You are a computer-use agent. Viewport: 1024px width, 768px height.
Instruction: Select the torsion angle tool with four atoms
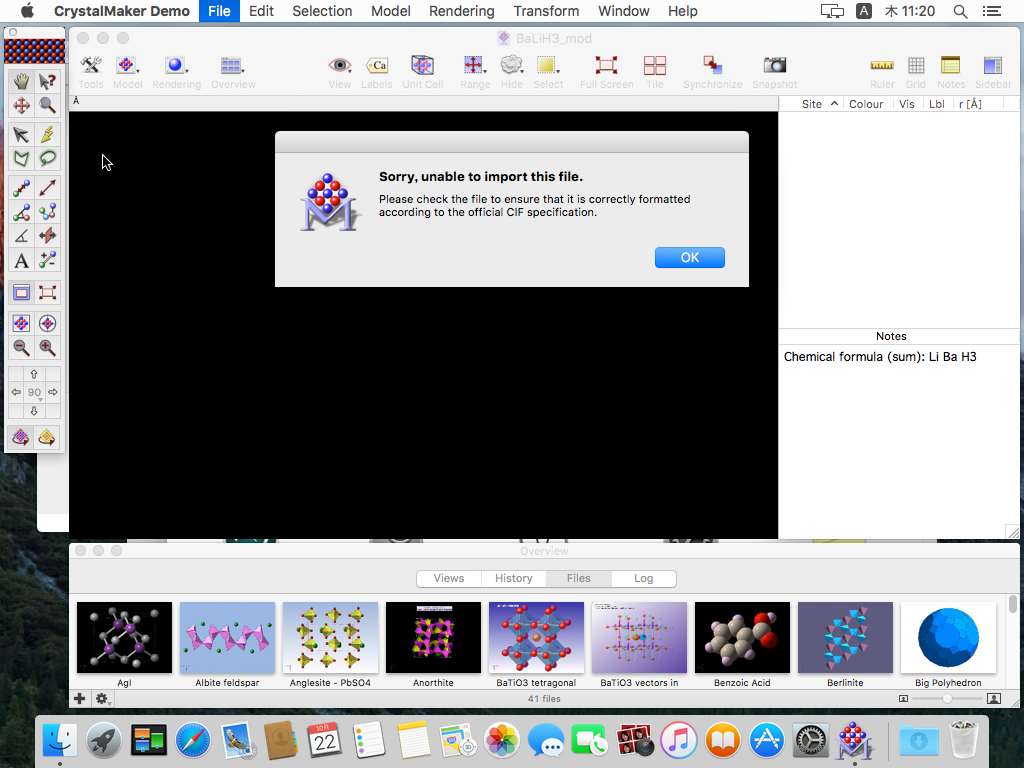[x=47, y=212]
